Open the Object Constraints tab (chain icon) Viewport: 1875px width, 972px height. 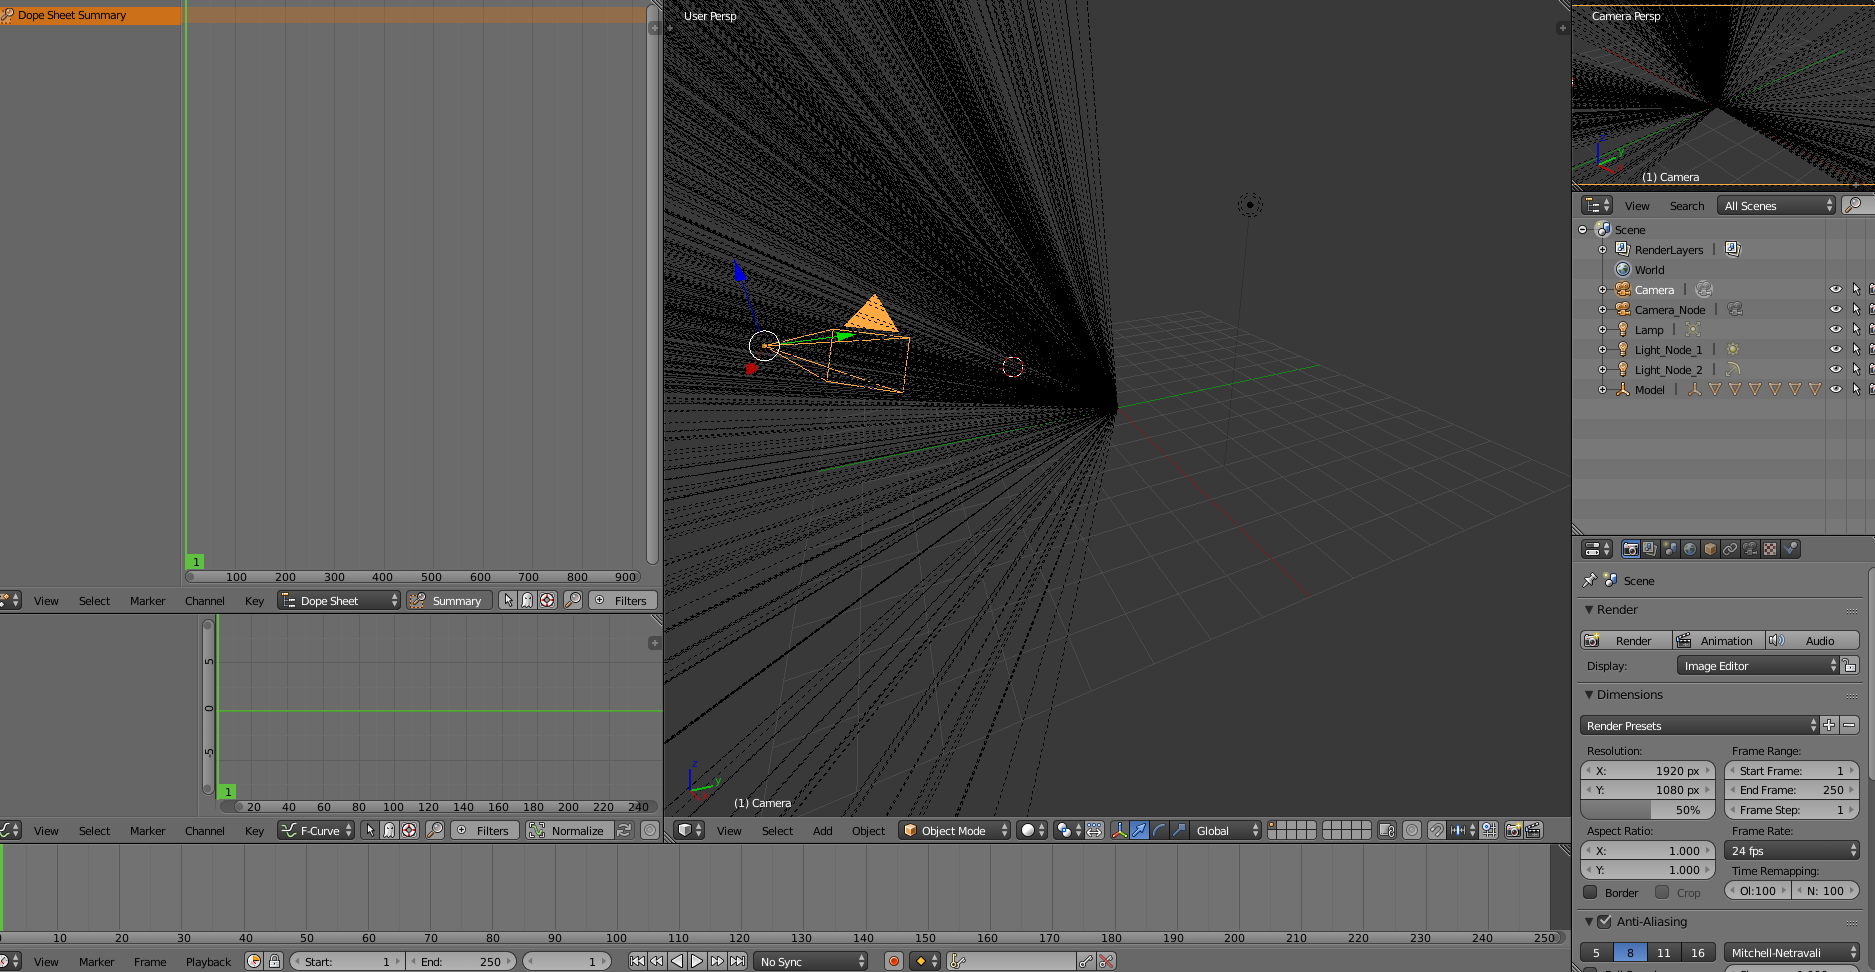1730,549
